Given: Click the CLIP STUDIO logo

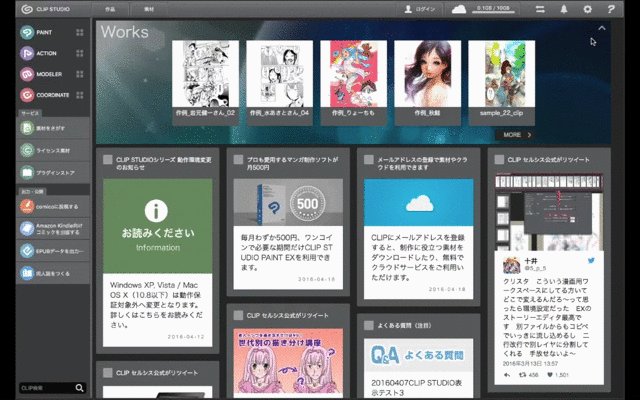Looking at the screenshot, I should tap(45, 9).
